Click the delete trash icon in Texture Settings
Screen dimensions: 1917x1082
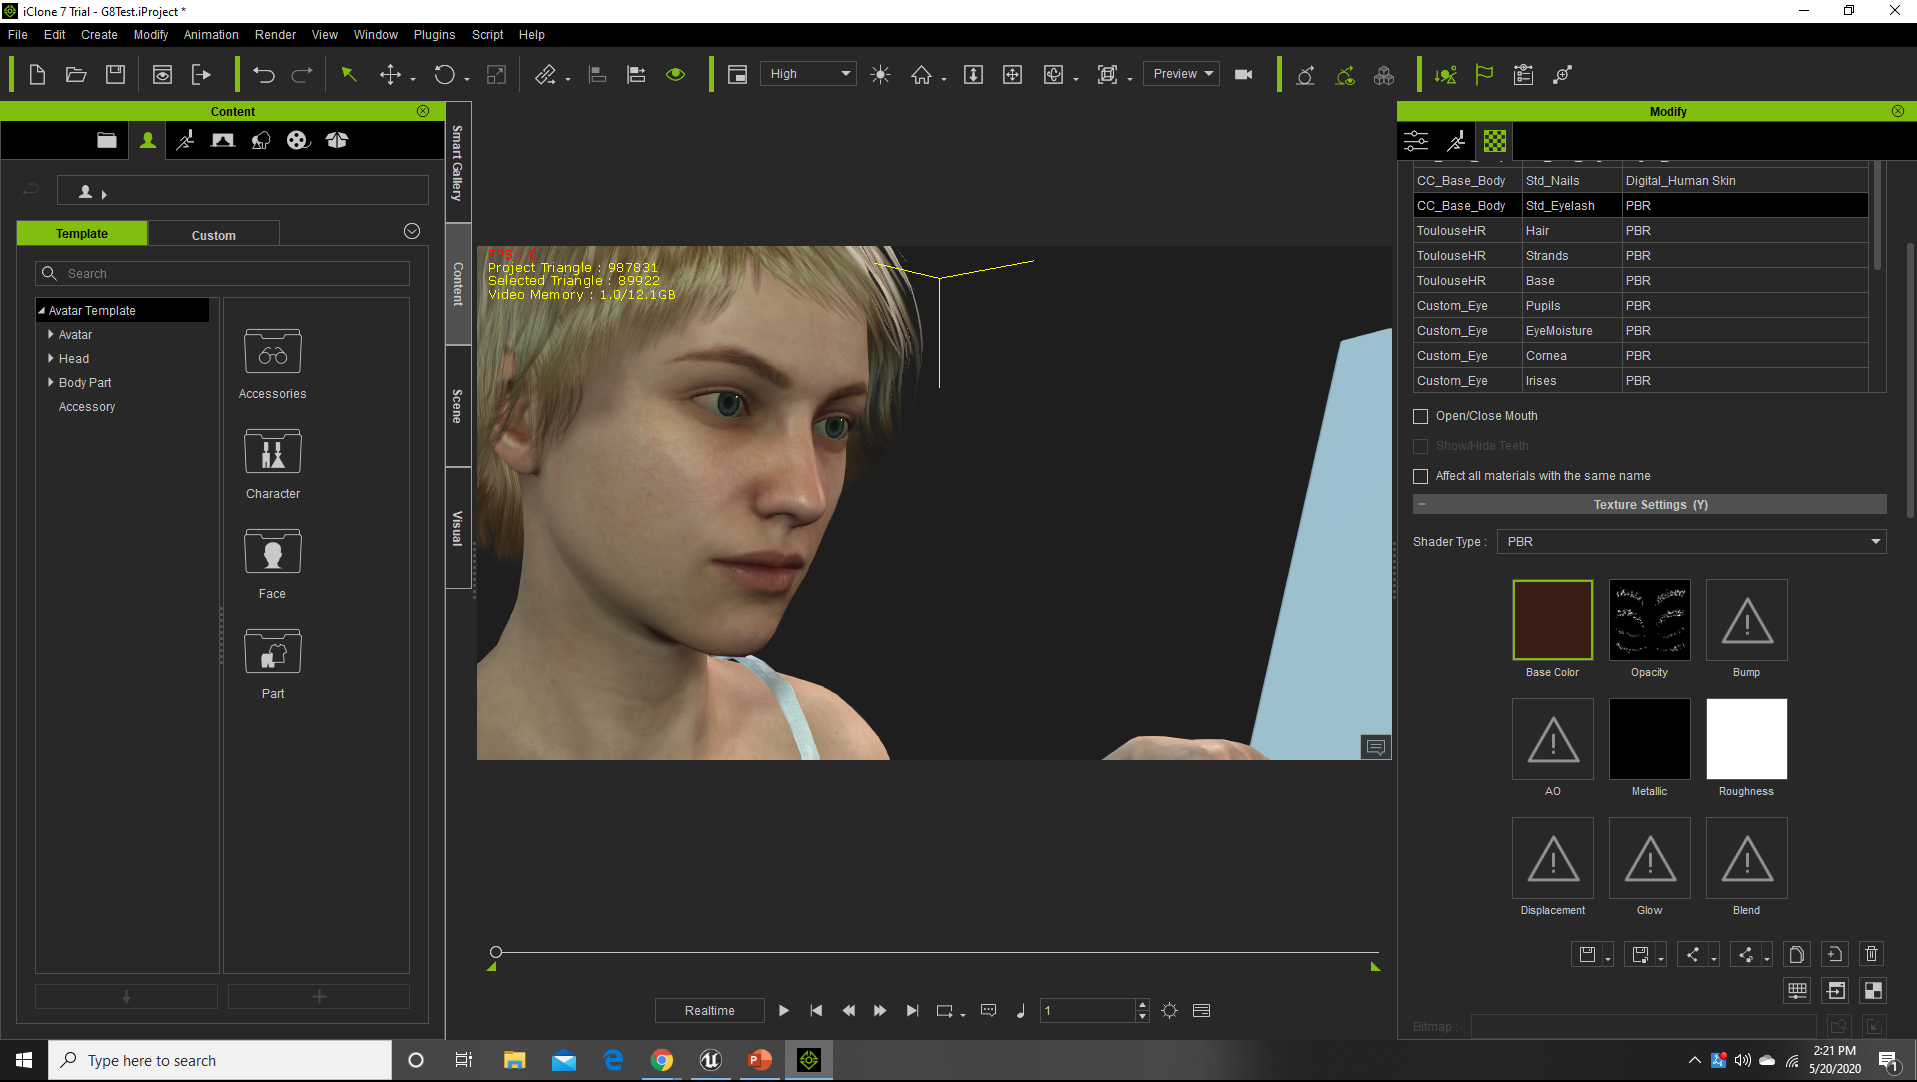point(1872,954)
